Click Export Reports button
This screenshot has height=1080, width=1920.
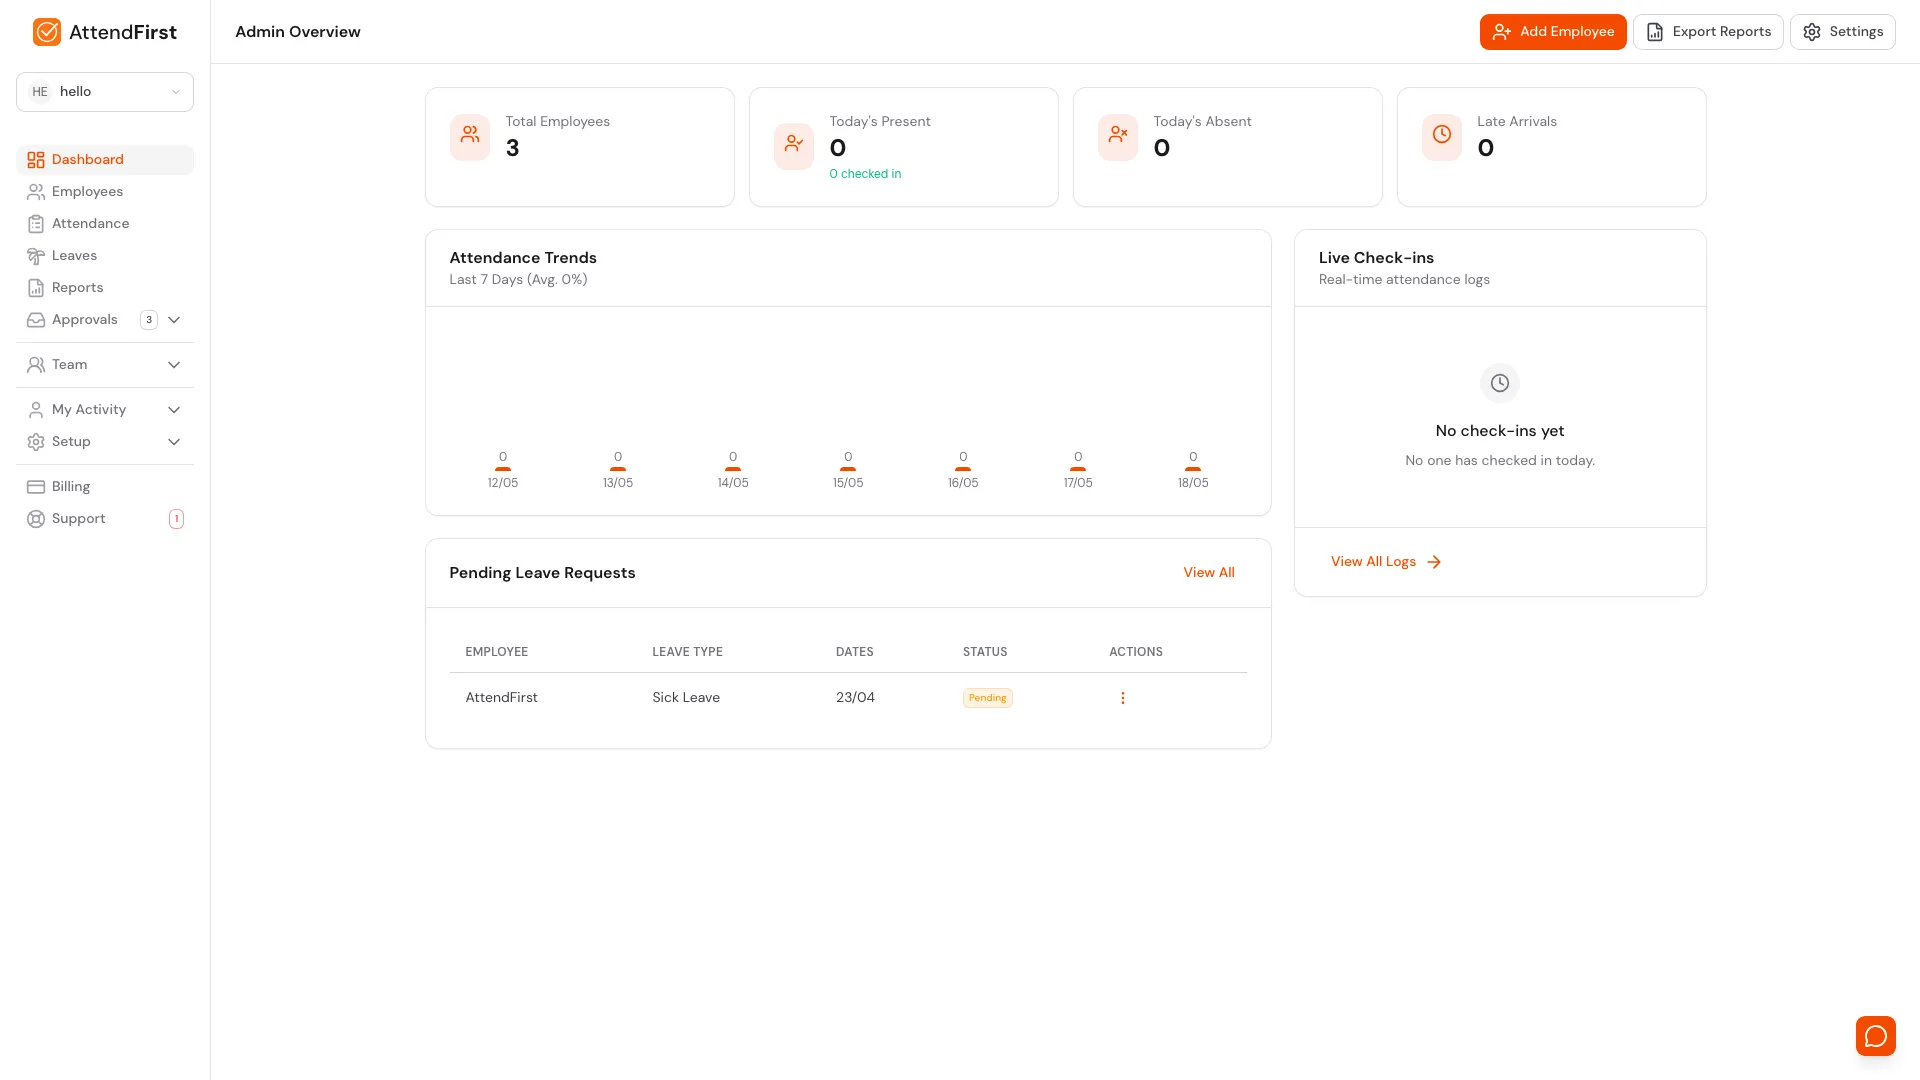[1708, 32]
